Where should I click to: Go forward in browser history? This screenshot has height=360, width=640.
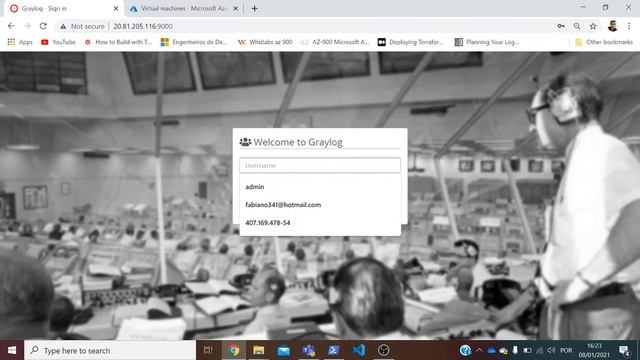[x=27, y=26]
